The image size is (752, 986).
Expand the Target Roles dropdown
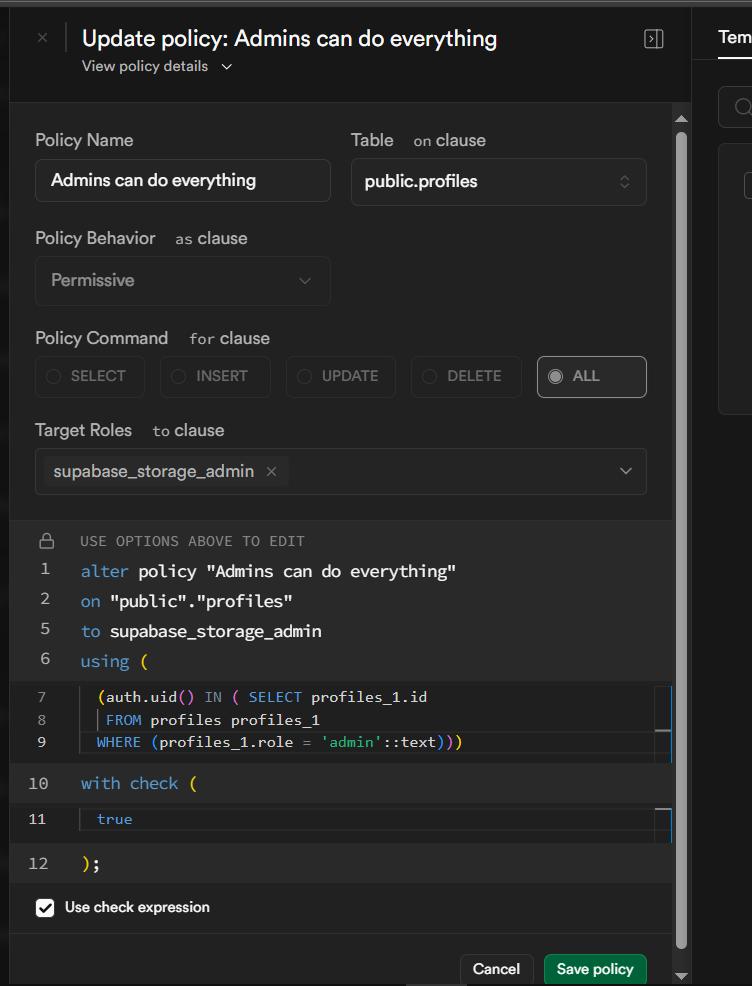(x=625, y=471)
